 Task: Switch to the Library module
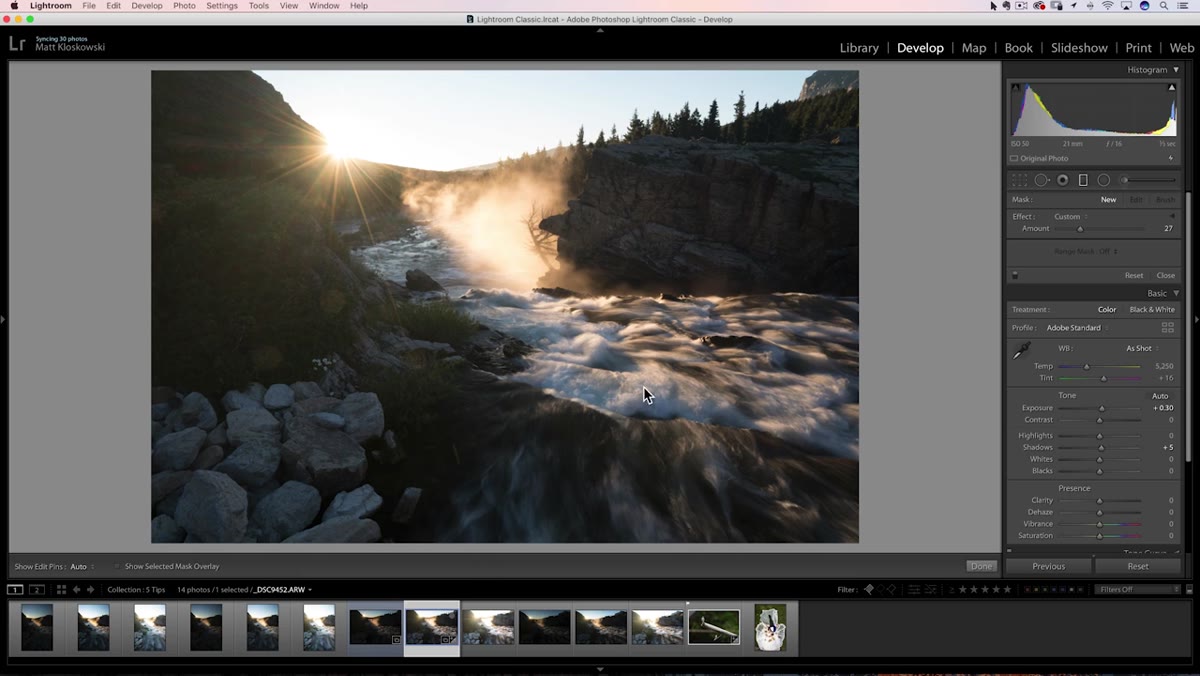pyautogui.click(x=859, y=48)
